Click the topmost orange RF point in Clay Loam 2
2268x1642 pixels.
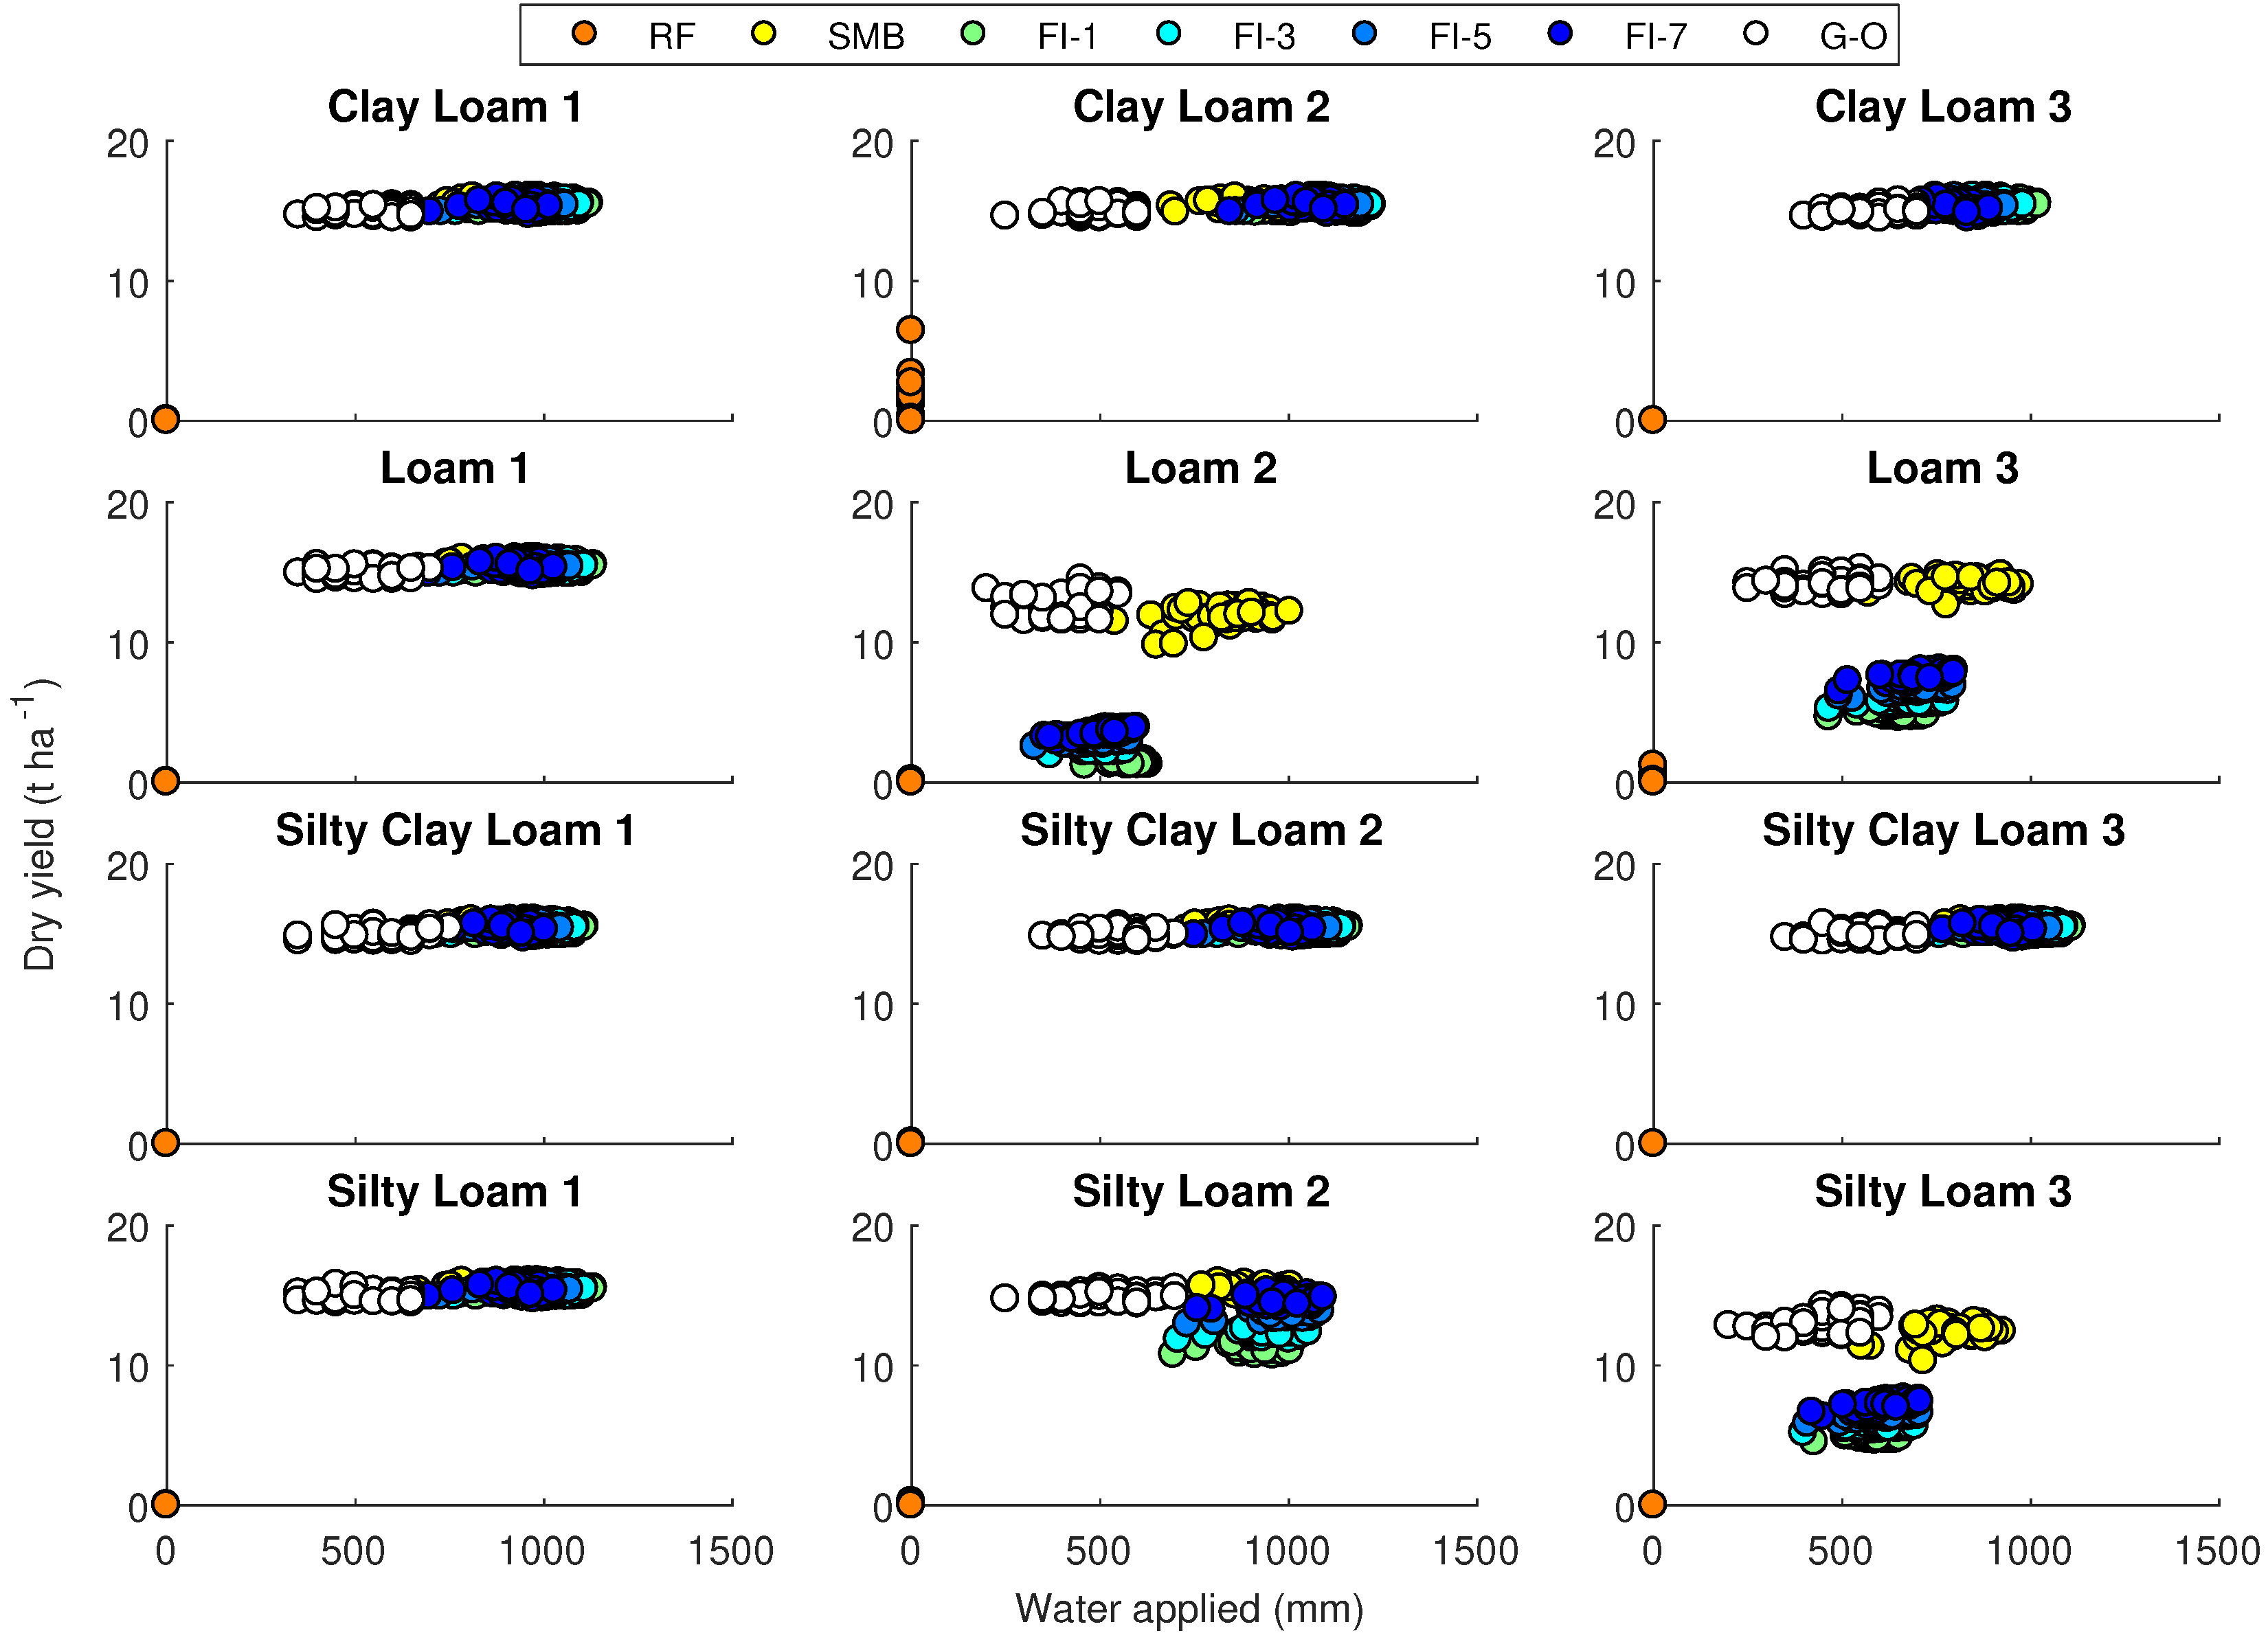[910, 329]
